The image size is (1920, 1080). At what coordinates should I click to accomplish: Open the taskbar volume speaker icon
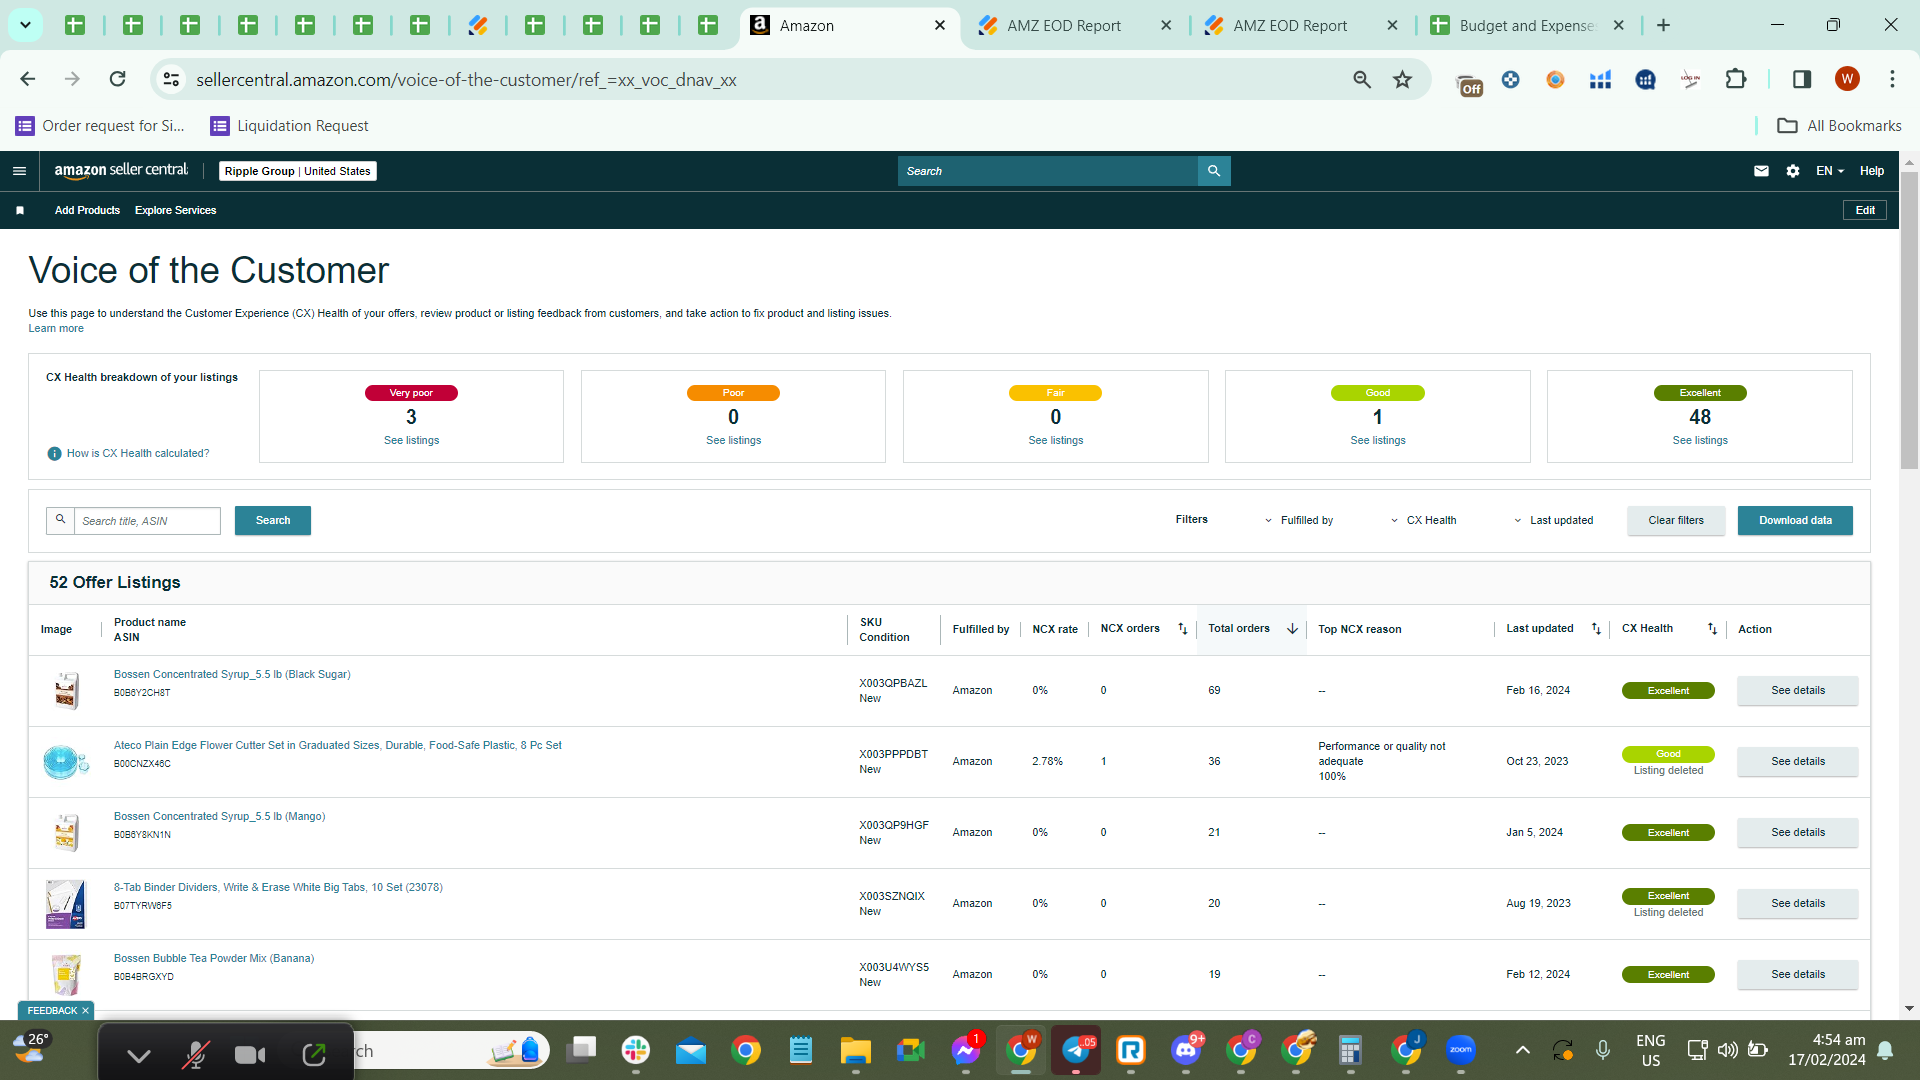point(1727,1050)
